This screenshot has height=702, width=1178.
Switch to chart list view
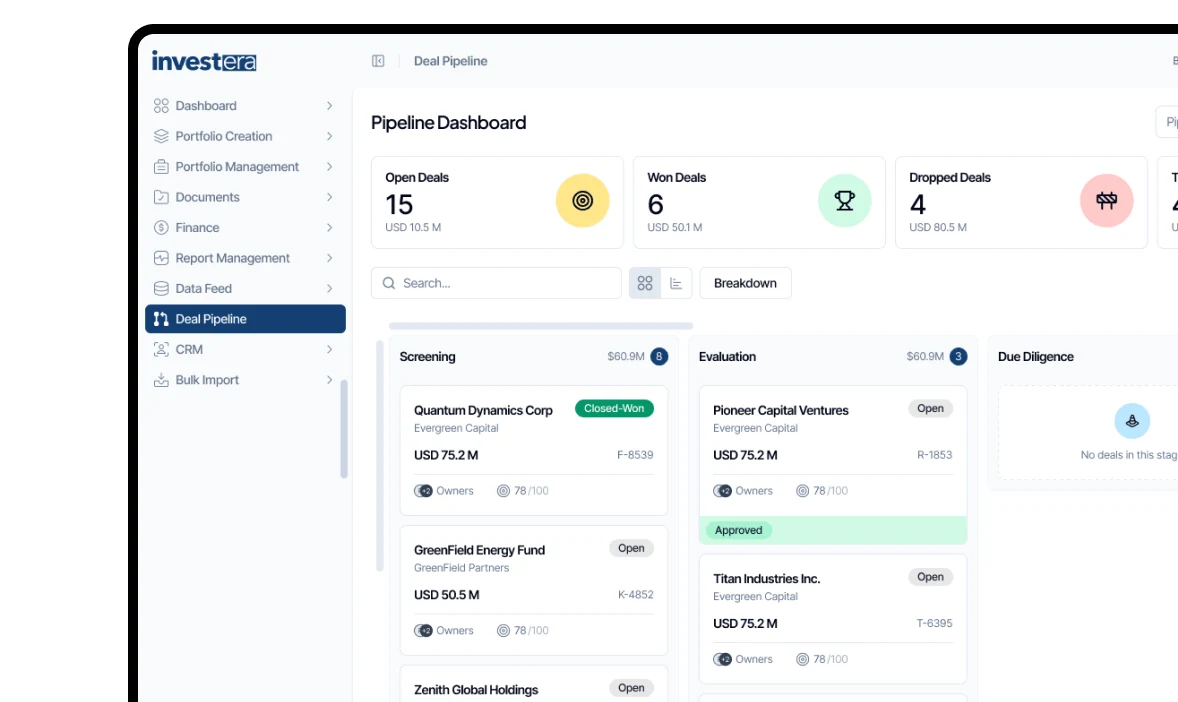[x=676, y=283]
